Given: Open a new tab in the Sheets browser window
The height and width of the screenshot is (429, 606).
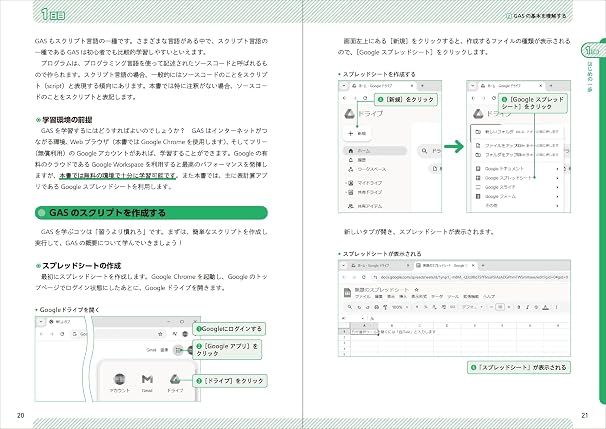Looking at the screenshot, I should (x=483, y=266).
